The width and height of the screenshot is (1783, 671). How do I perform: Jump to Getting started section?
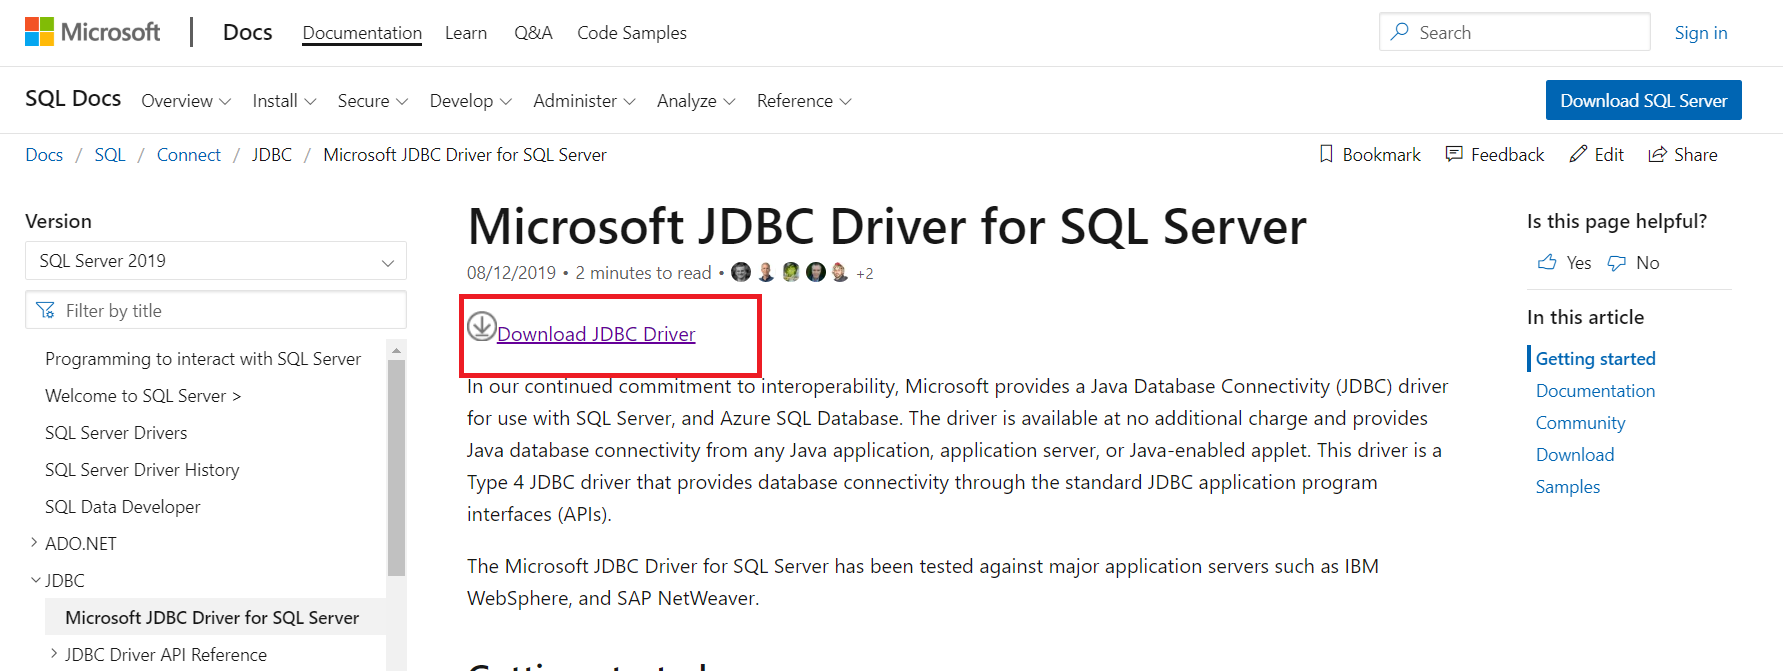[x=1596, y=359]
